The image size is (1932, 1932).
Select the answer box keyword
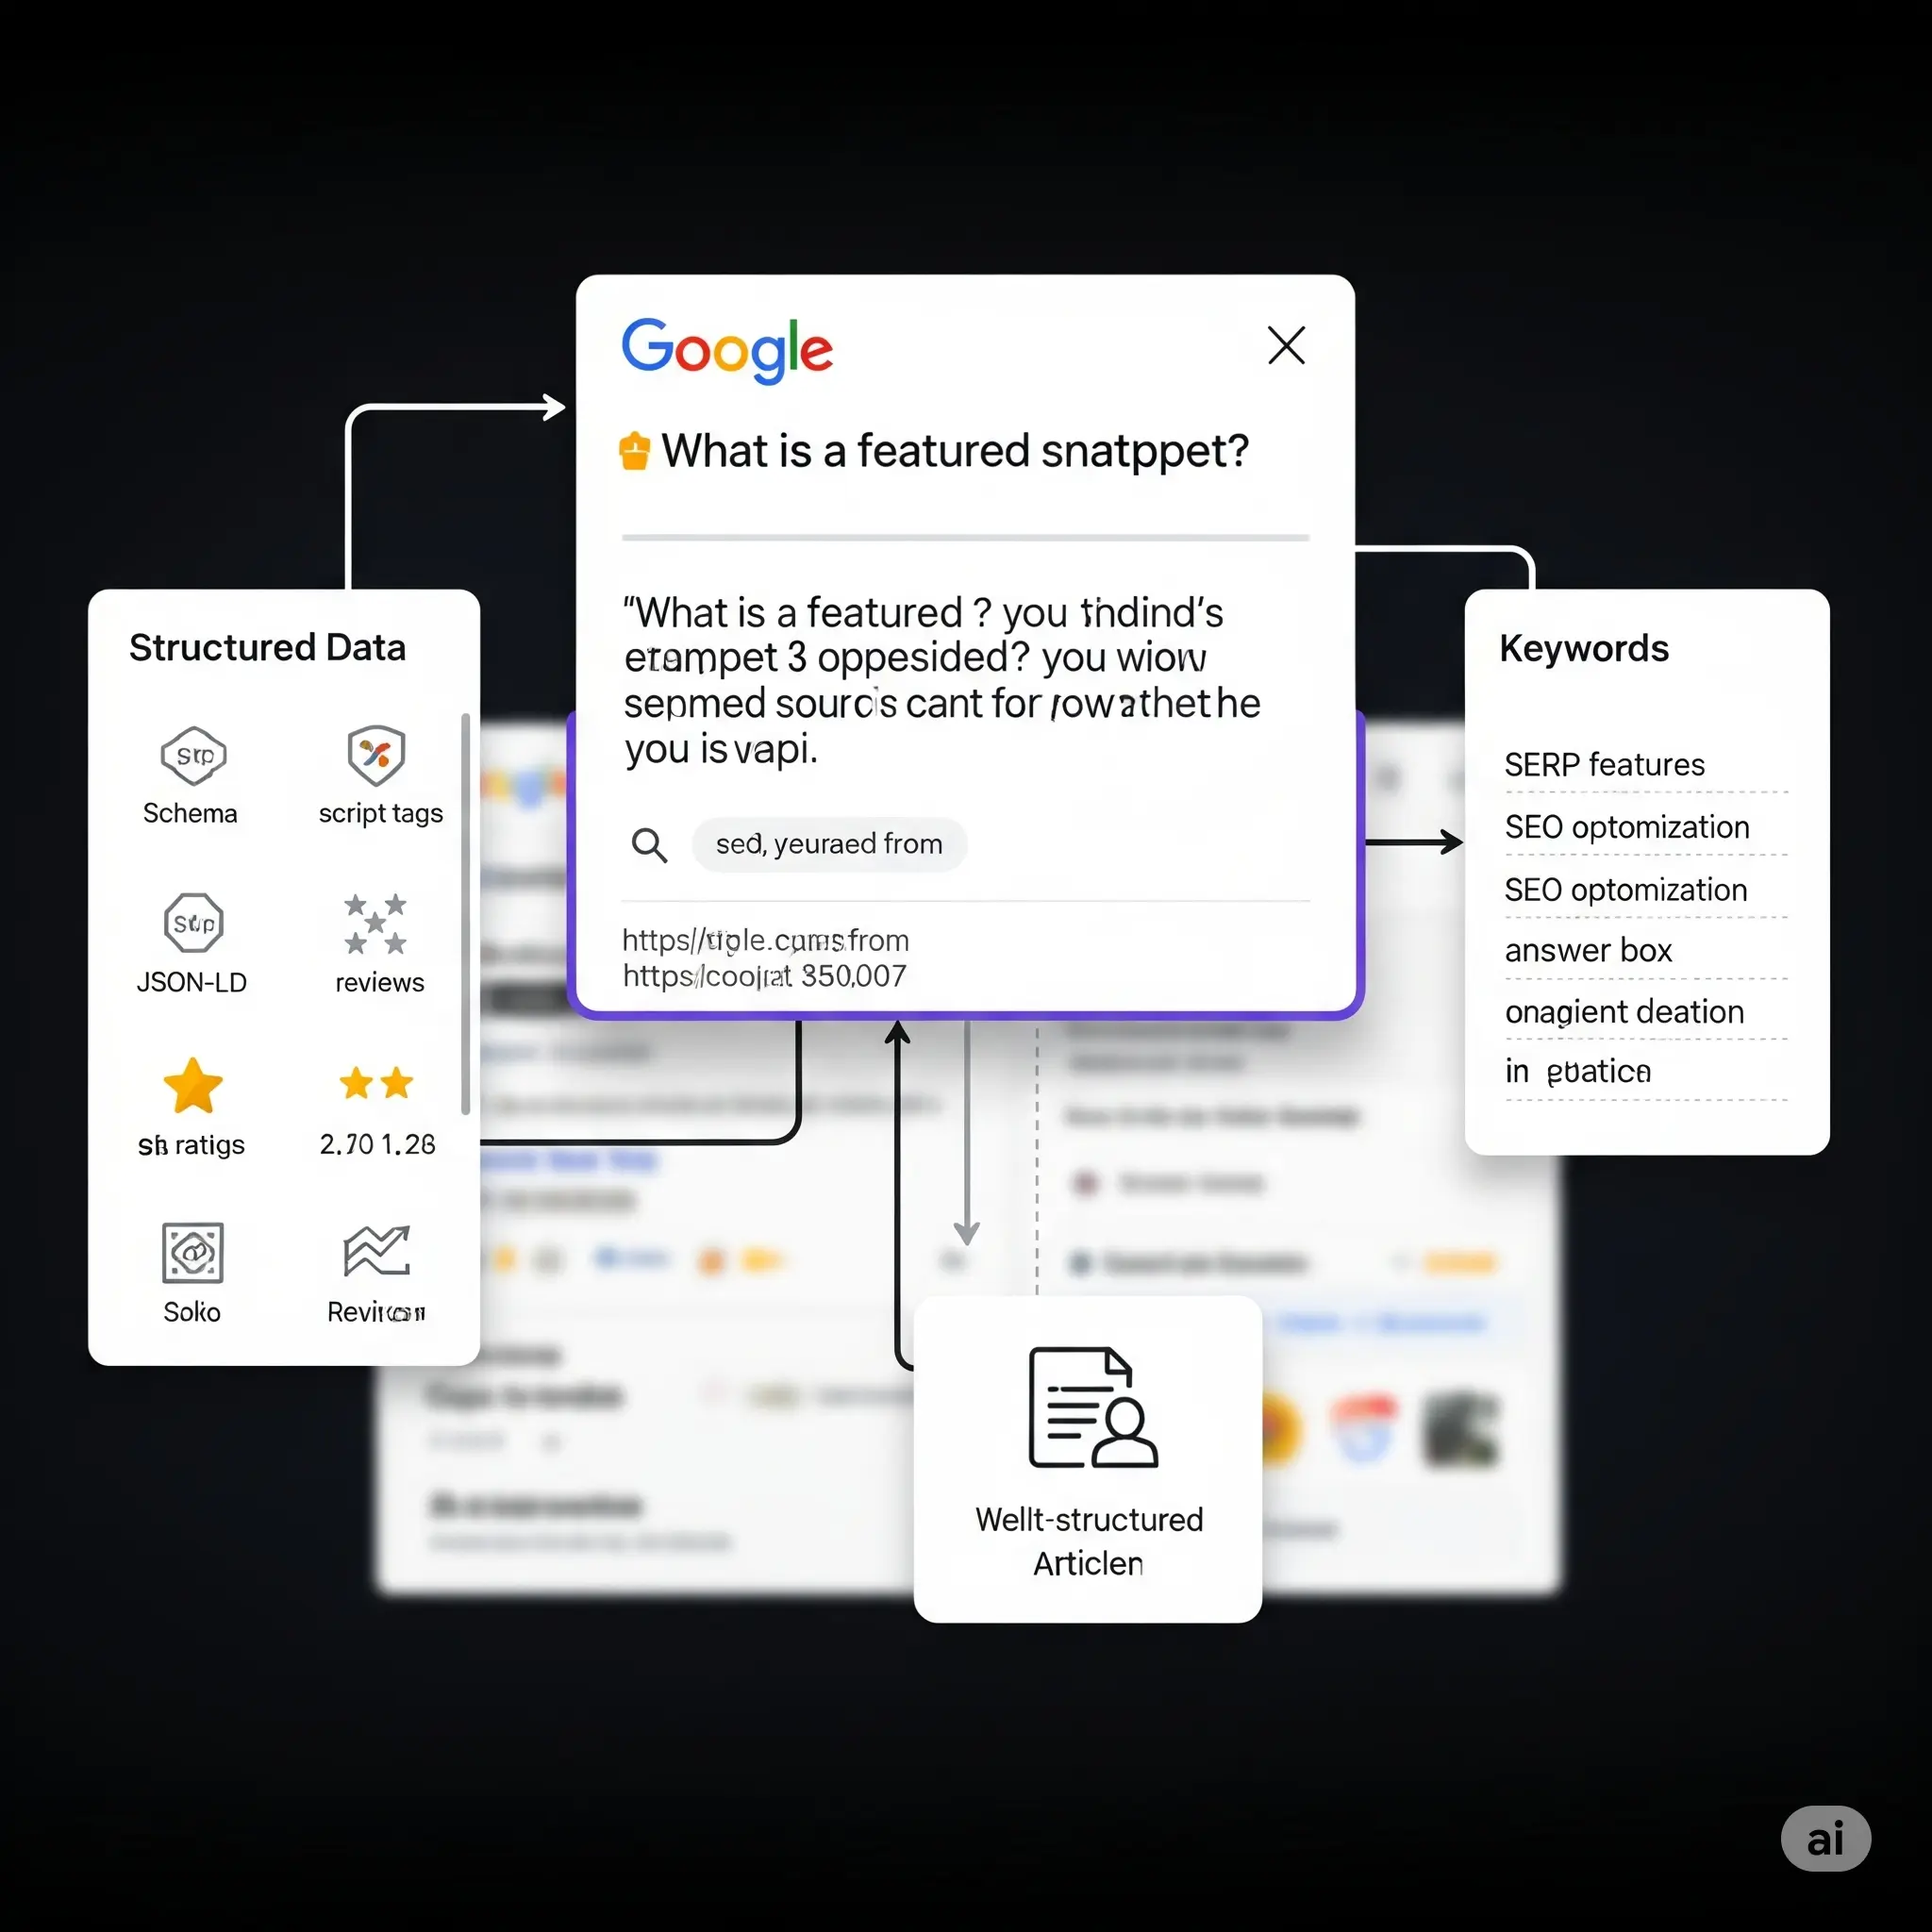pyautogui.click(x=1588, y=950)
